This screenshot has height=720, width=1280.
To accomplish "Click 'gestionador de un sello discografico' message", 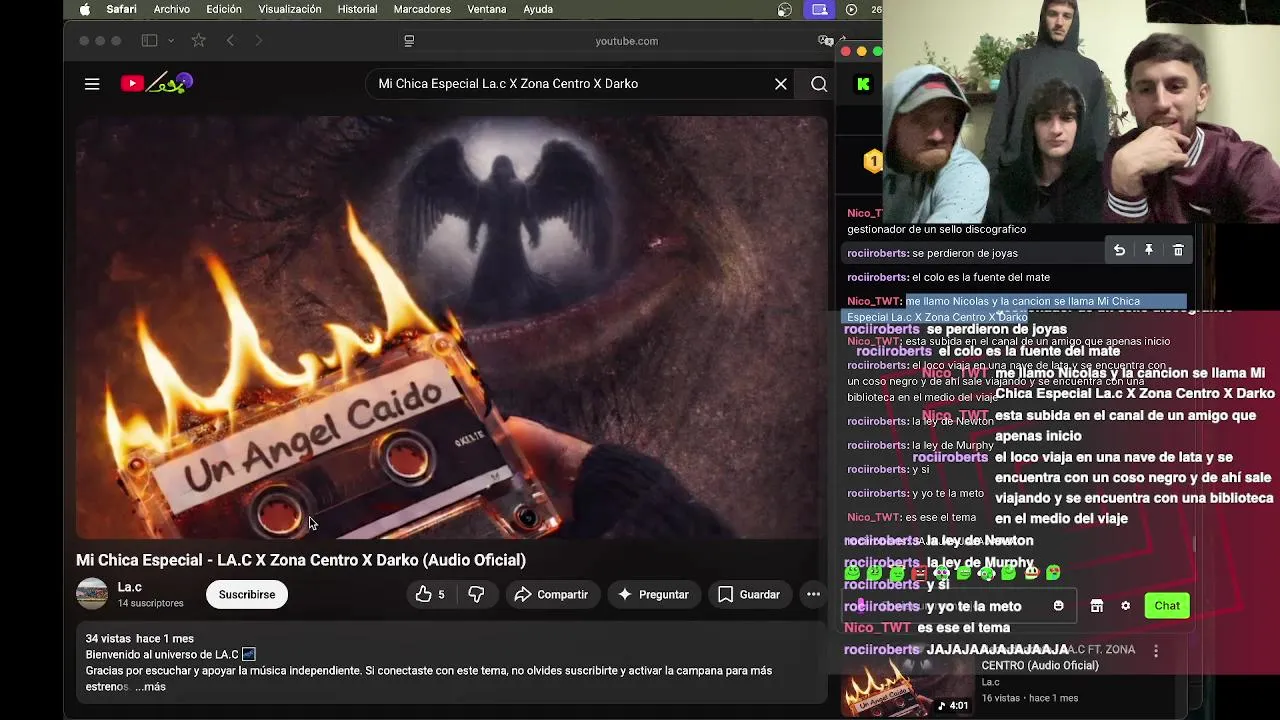I will click(936, 230).
